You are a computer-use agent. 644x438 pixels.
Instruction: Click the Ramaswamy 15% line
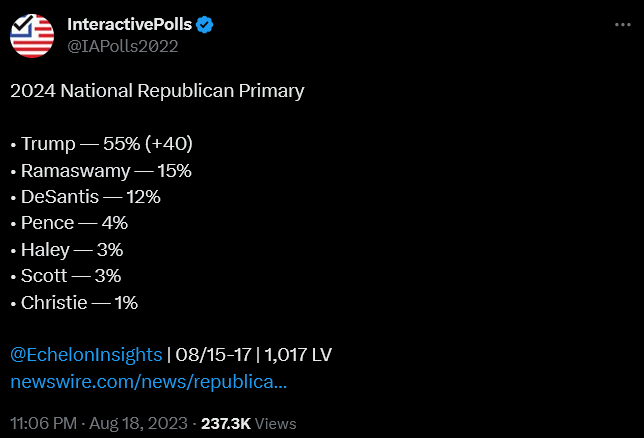[101, 171]
